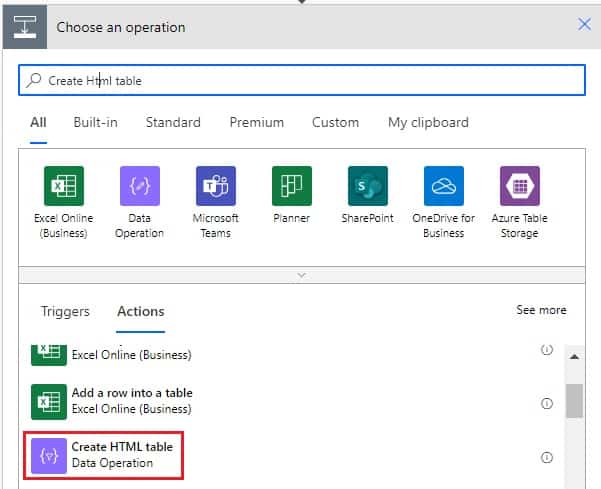Image resolution: width=601 pixels, height=489 pixels.
Task: Switch to the Triggers tab
Action: (65, 311)
